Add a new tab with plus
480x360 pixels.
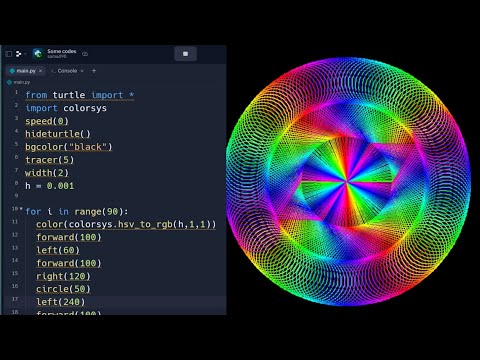[x=94, y=71]
